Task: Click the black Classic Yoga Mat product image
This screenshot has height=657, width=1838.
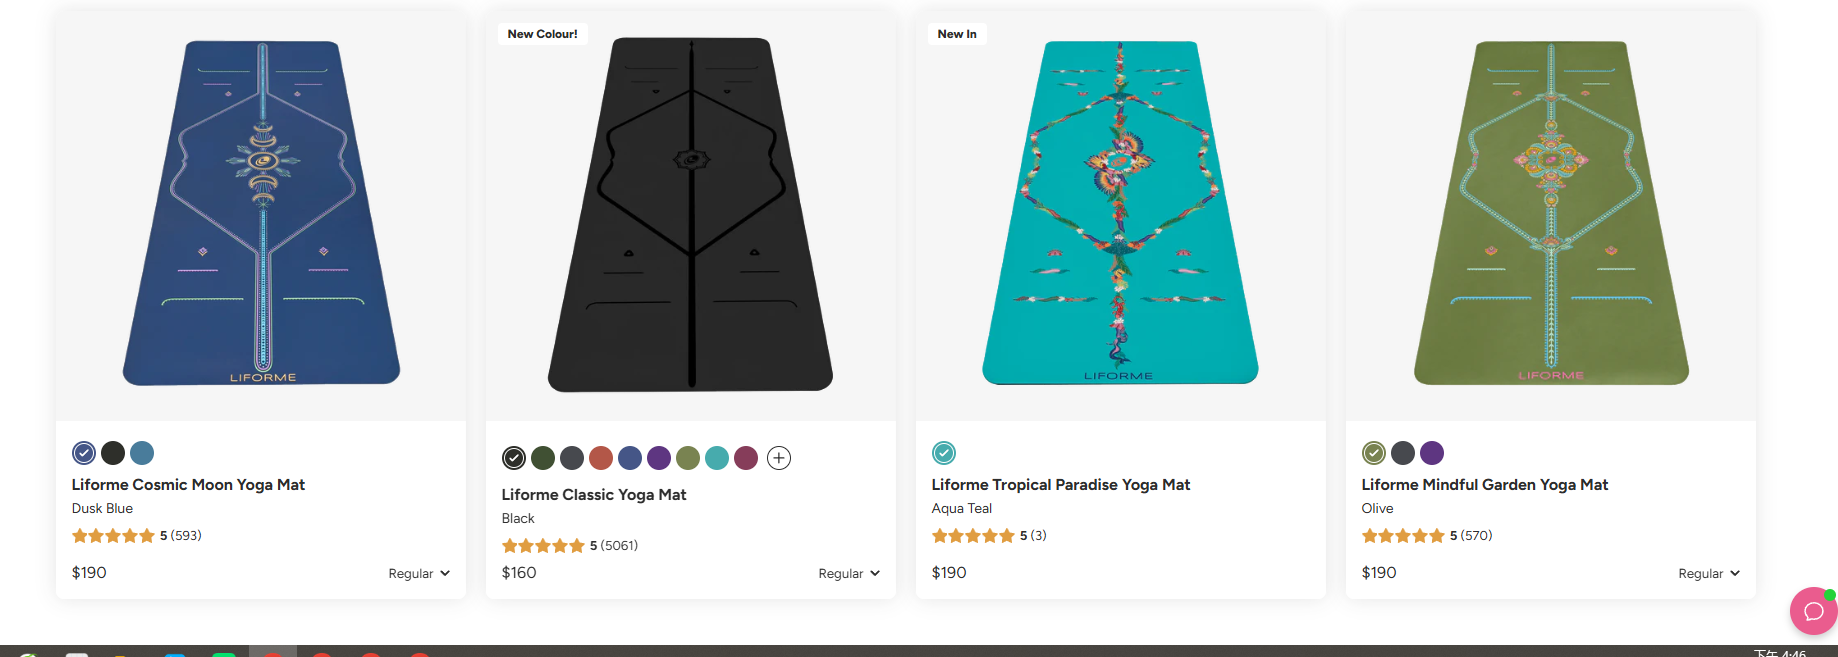Action: pyautogui.click(x=691, y=215)
